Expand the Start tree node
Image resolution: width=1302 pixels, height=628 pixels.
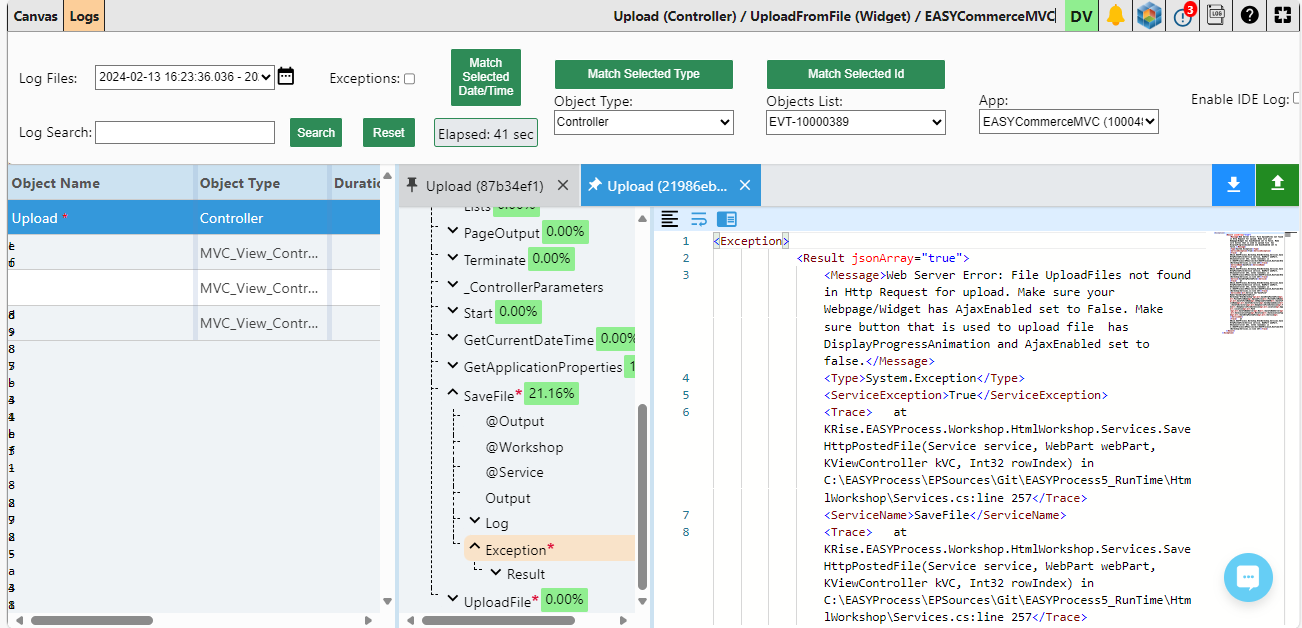(x=452, y=313)
